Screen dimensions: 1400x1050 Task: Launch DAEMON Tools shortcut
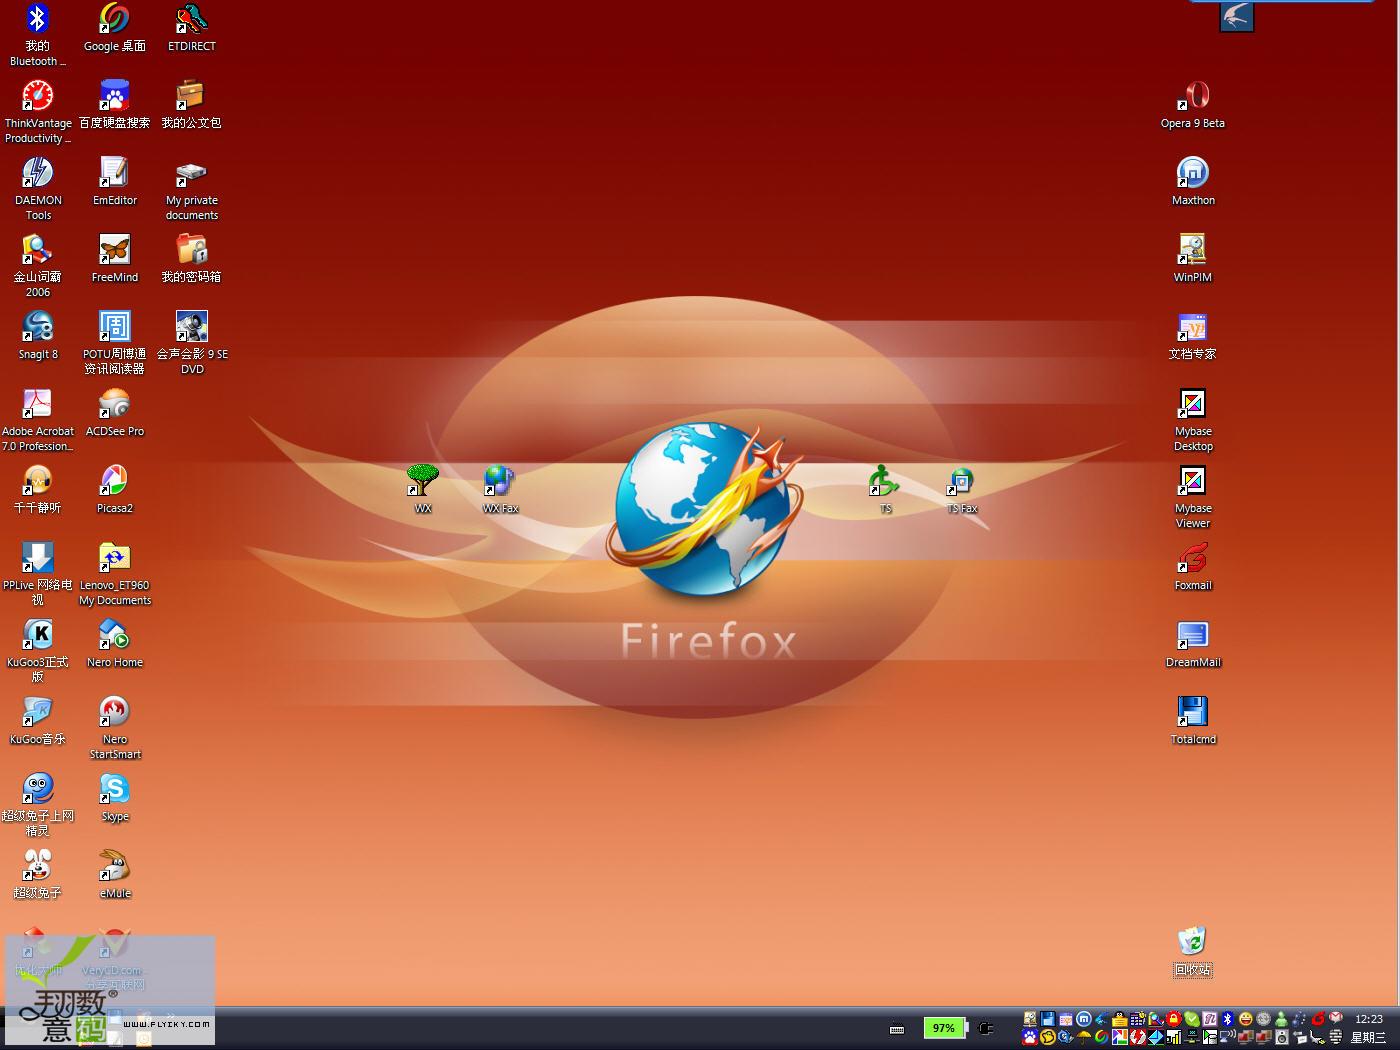(x=38, y=189)
